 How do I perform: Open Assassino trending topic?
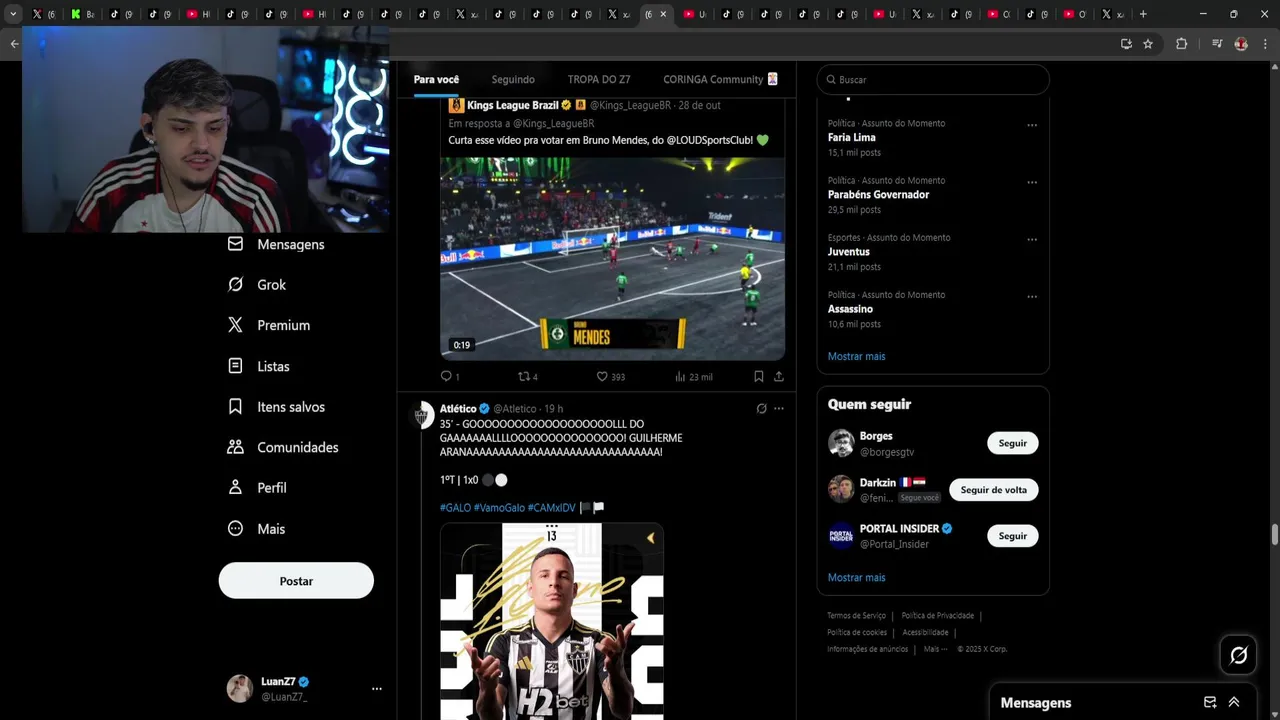click(x=850, y=309)
